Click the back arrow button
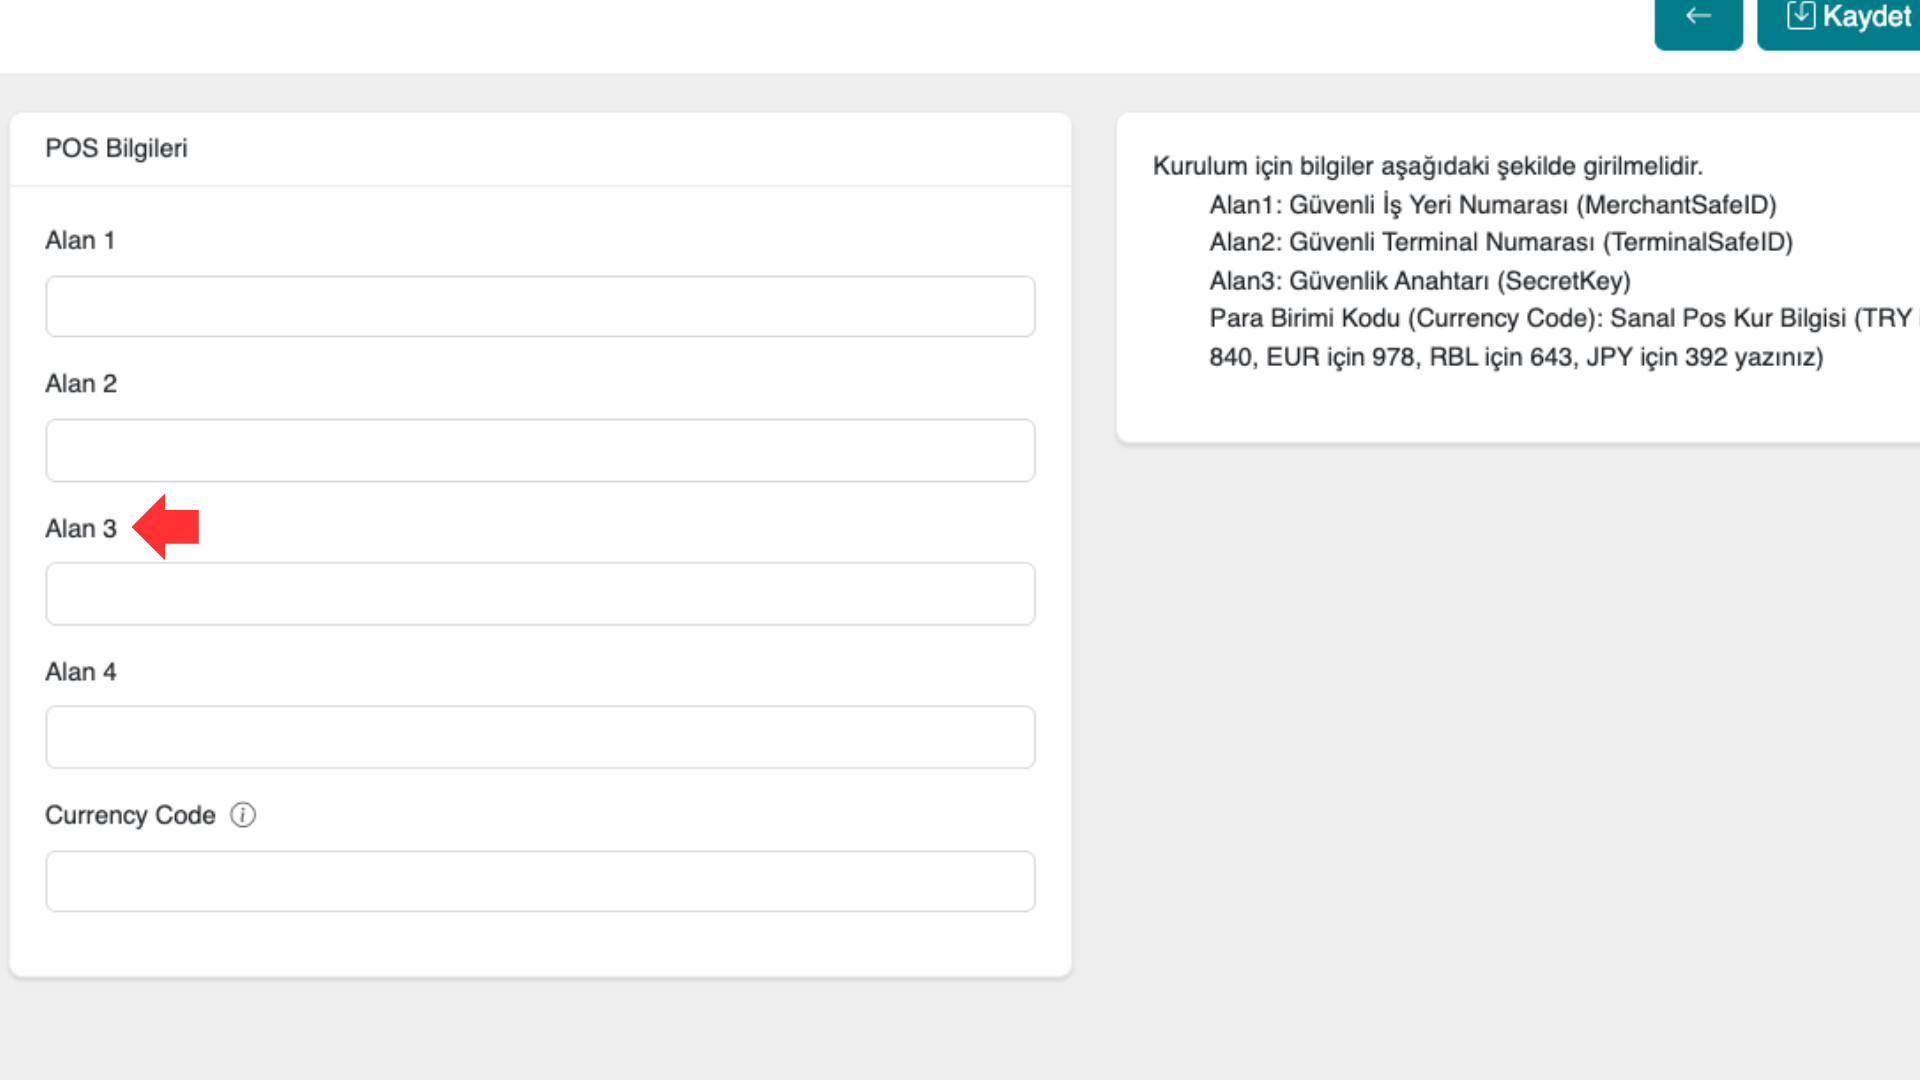Image resolution: width=1920 pixels, height=1080 pixels. point(1698,18)
